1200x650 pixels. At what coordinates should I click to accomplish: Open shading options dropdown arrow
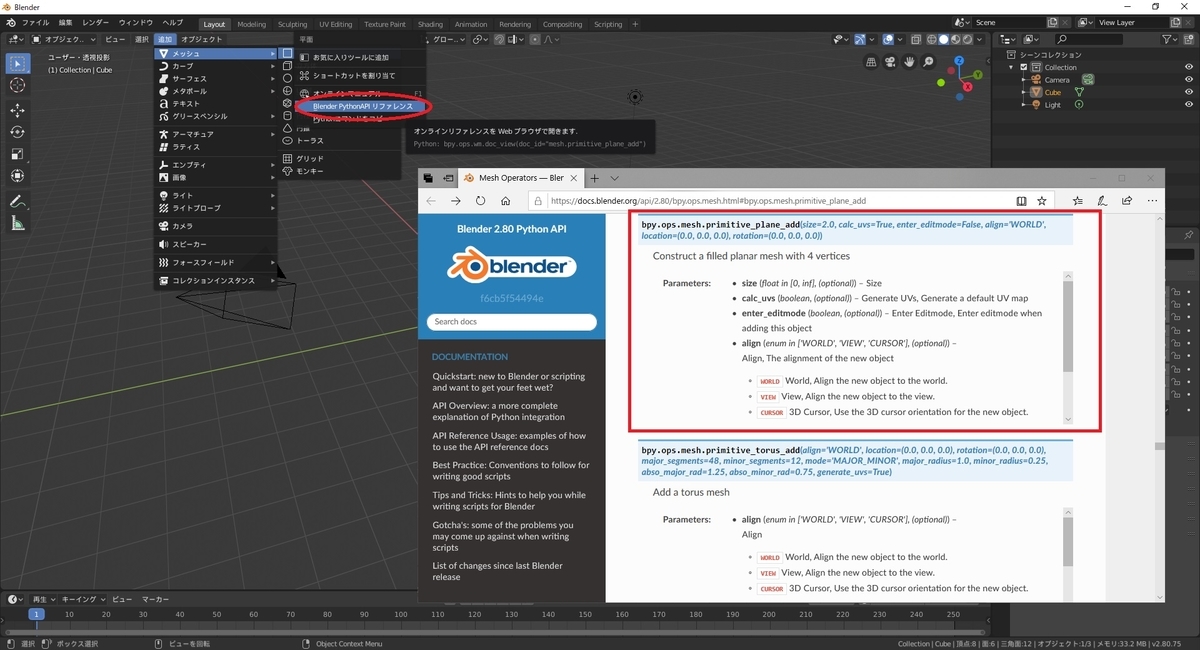(x=979, y=39)
